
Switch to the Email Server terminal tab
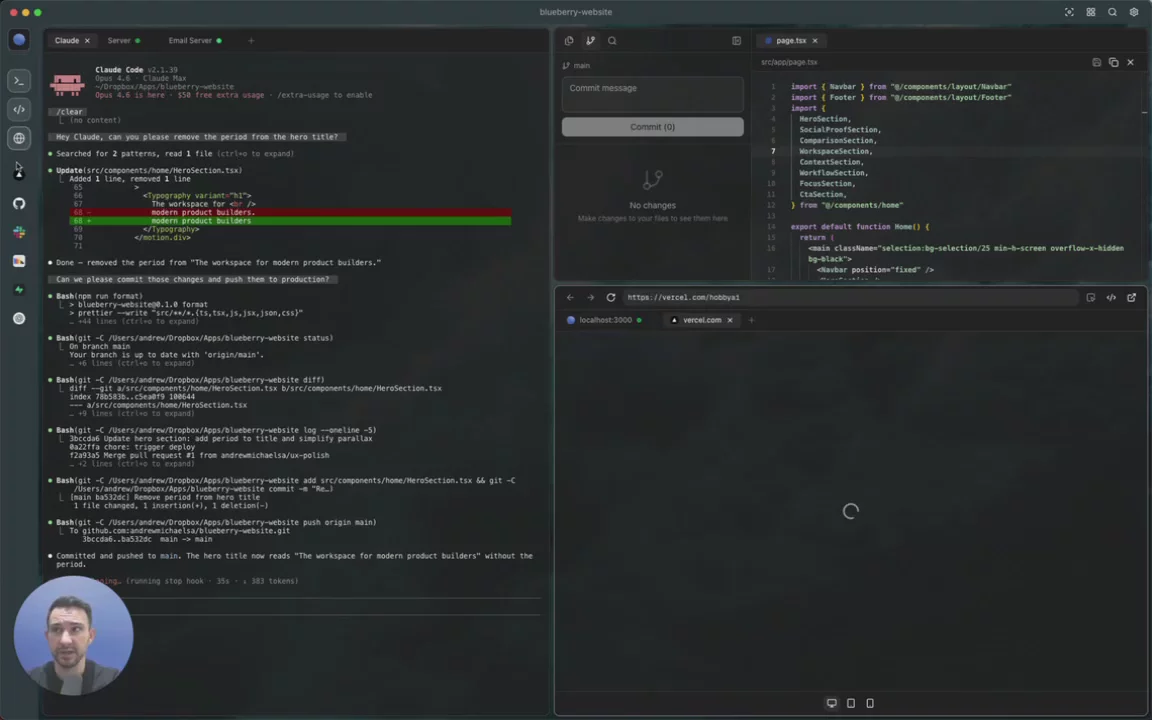190,41
